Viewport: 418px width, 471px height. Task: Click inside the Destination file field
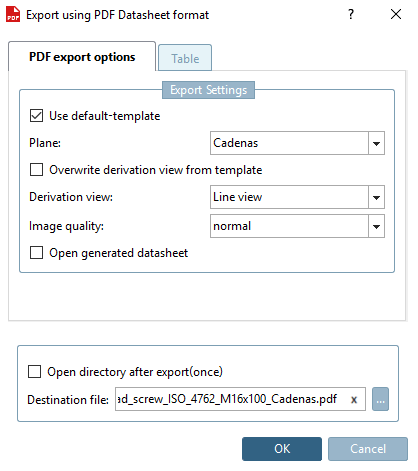coord(240,399)
